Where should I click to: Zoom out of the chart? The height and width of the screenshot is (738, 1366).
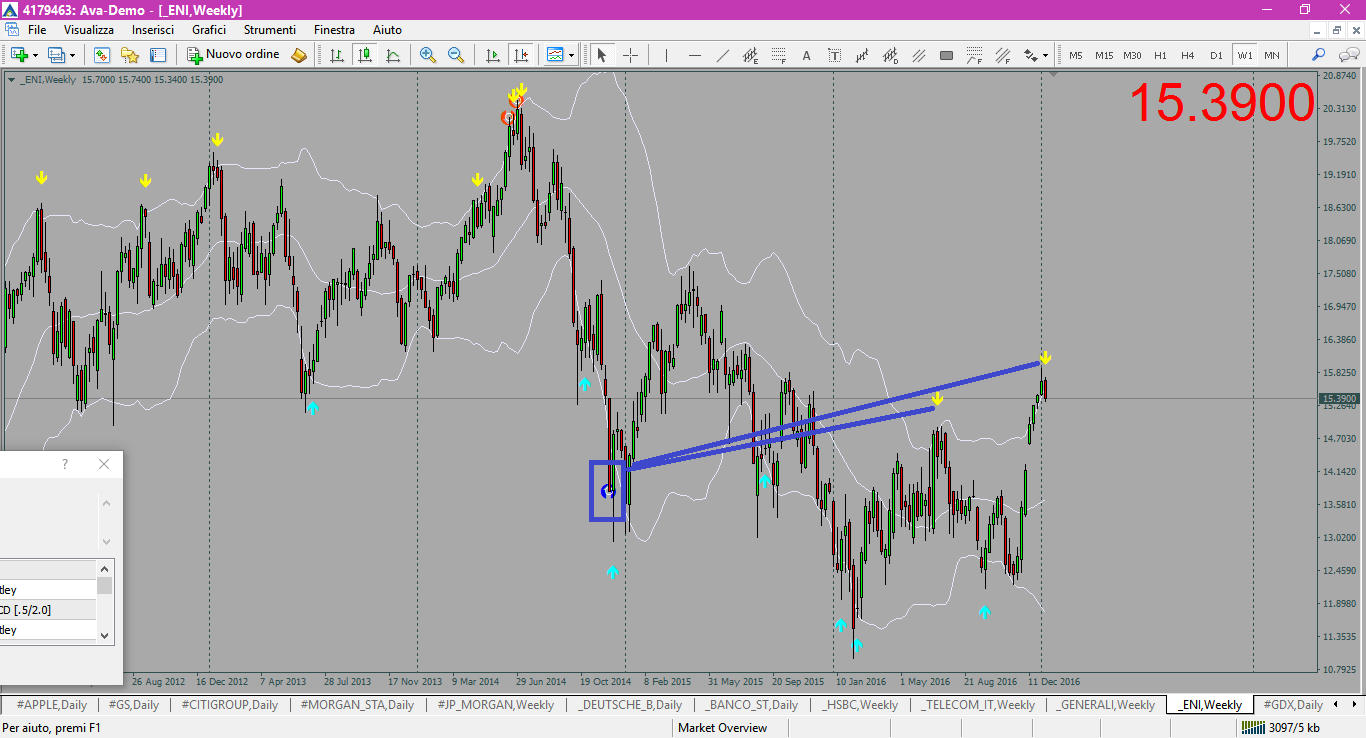(x=456, y=55)
